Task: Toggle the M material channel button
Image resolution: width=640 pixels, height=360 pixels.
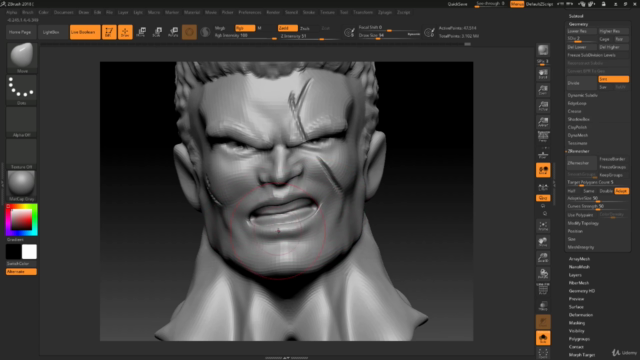Action: click(x=259, y=28)
